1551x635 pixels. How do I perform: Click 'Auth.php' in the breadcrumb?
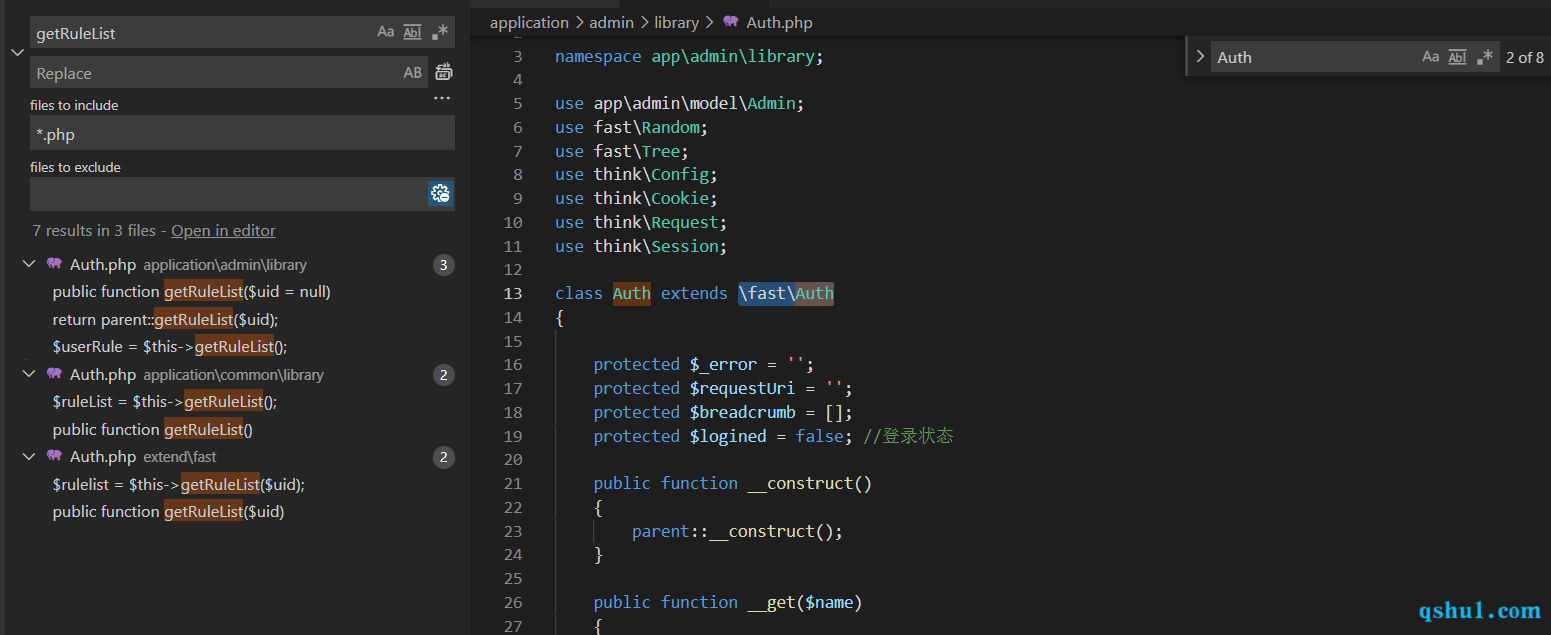[x=779, y=22]
